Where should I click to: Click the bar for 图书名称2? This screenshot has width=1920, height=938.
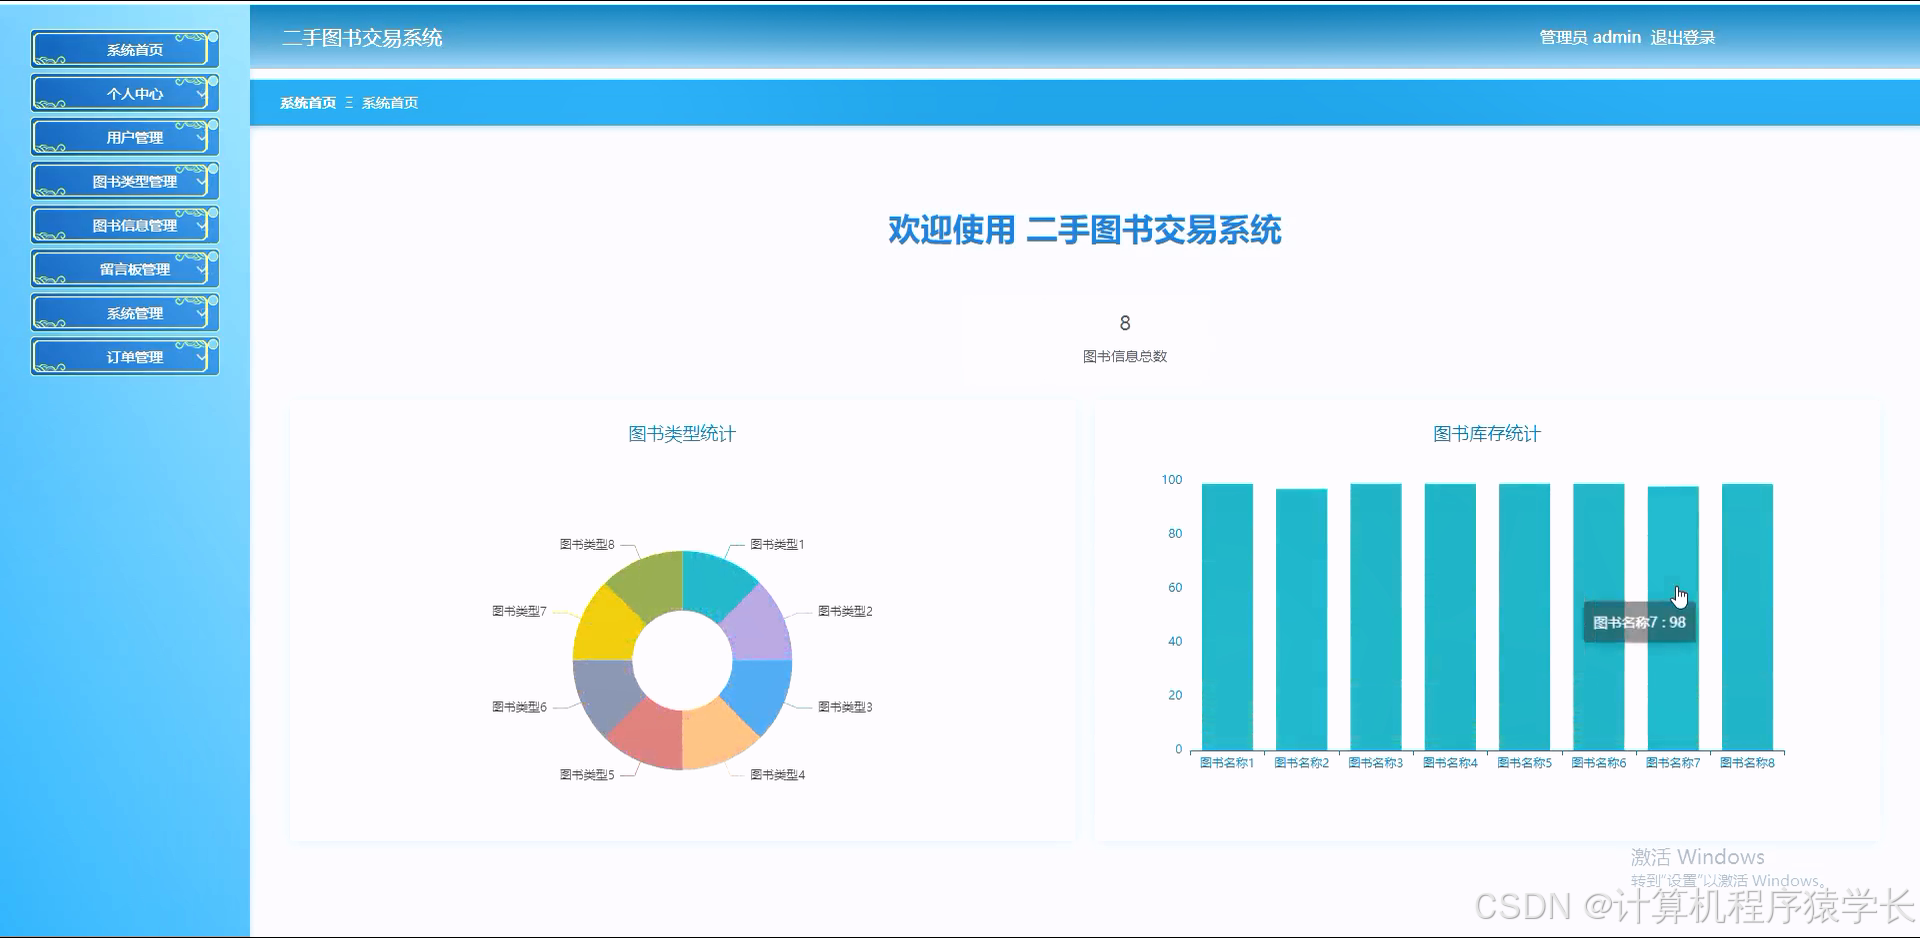1301,620
